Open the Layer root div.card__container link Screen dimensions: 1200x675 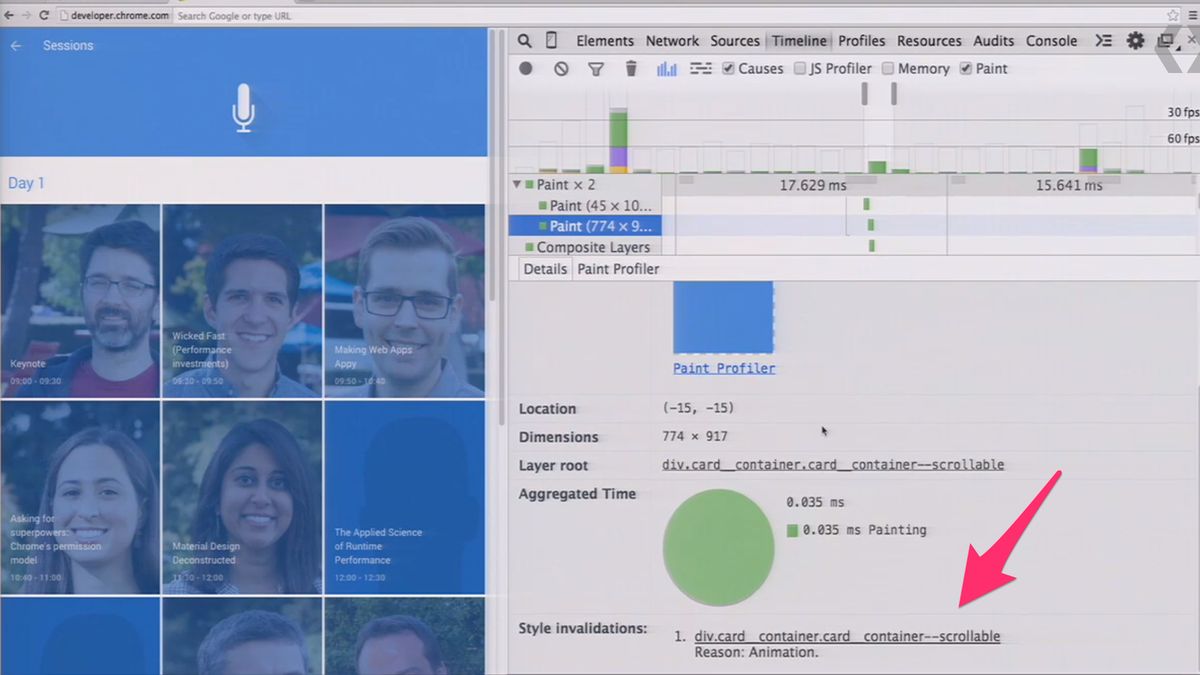click(832, 465)
